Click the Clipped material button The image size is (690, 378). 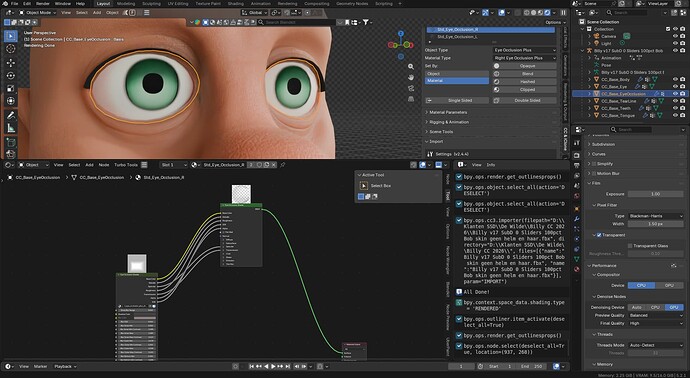pos(524,89)
